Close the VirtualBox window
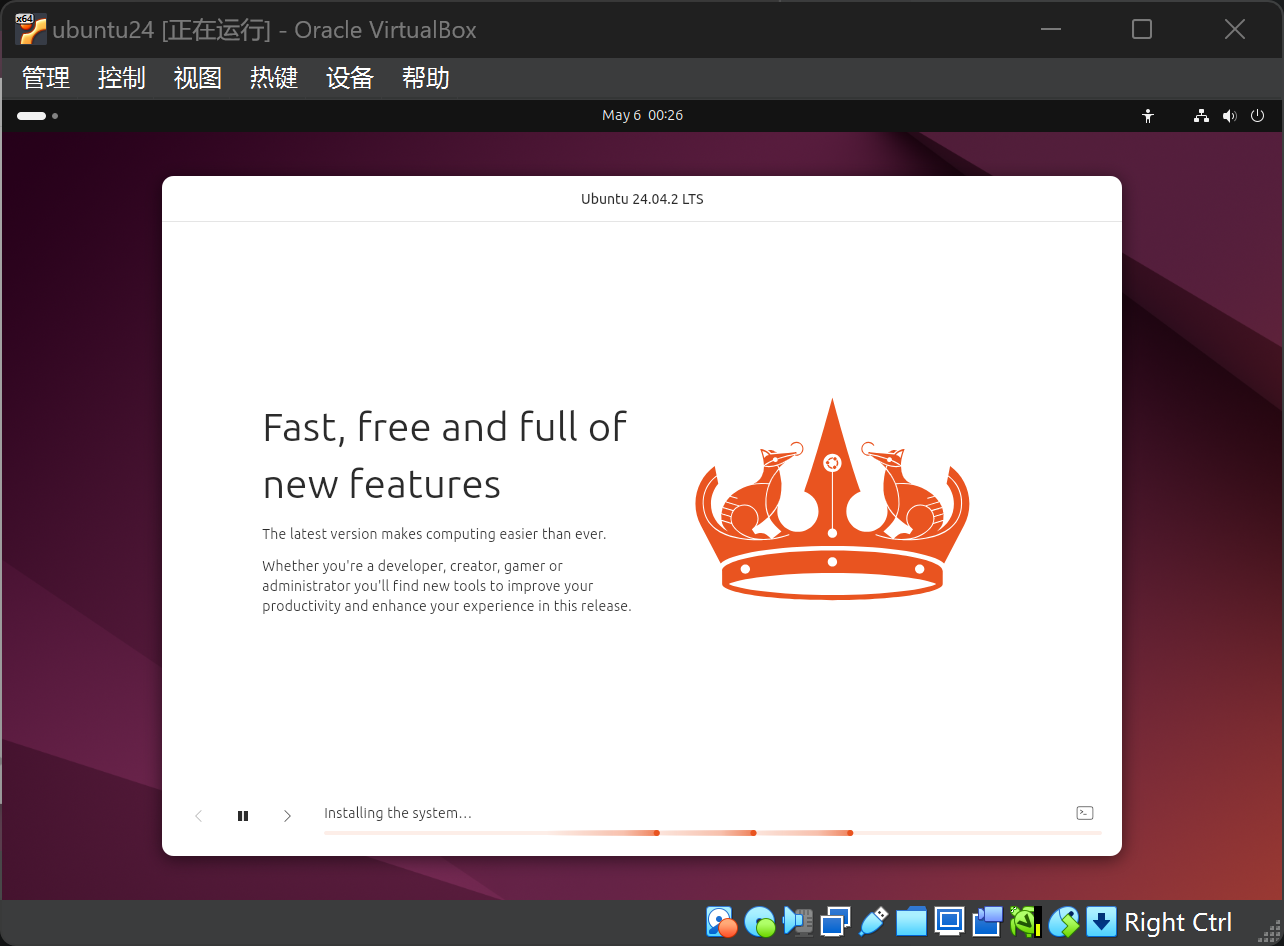 point(1235,29)
